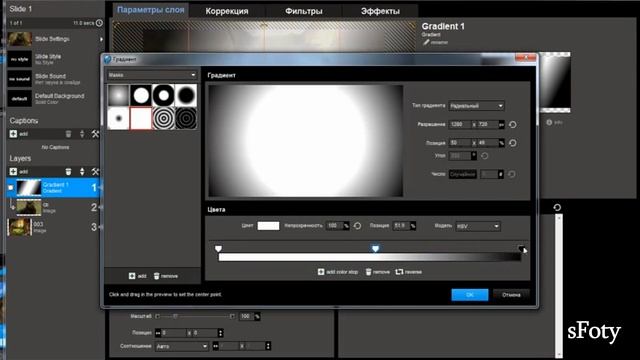Remove the selected gradient preset under the preset list

(x=166, y=276)
